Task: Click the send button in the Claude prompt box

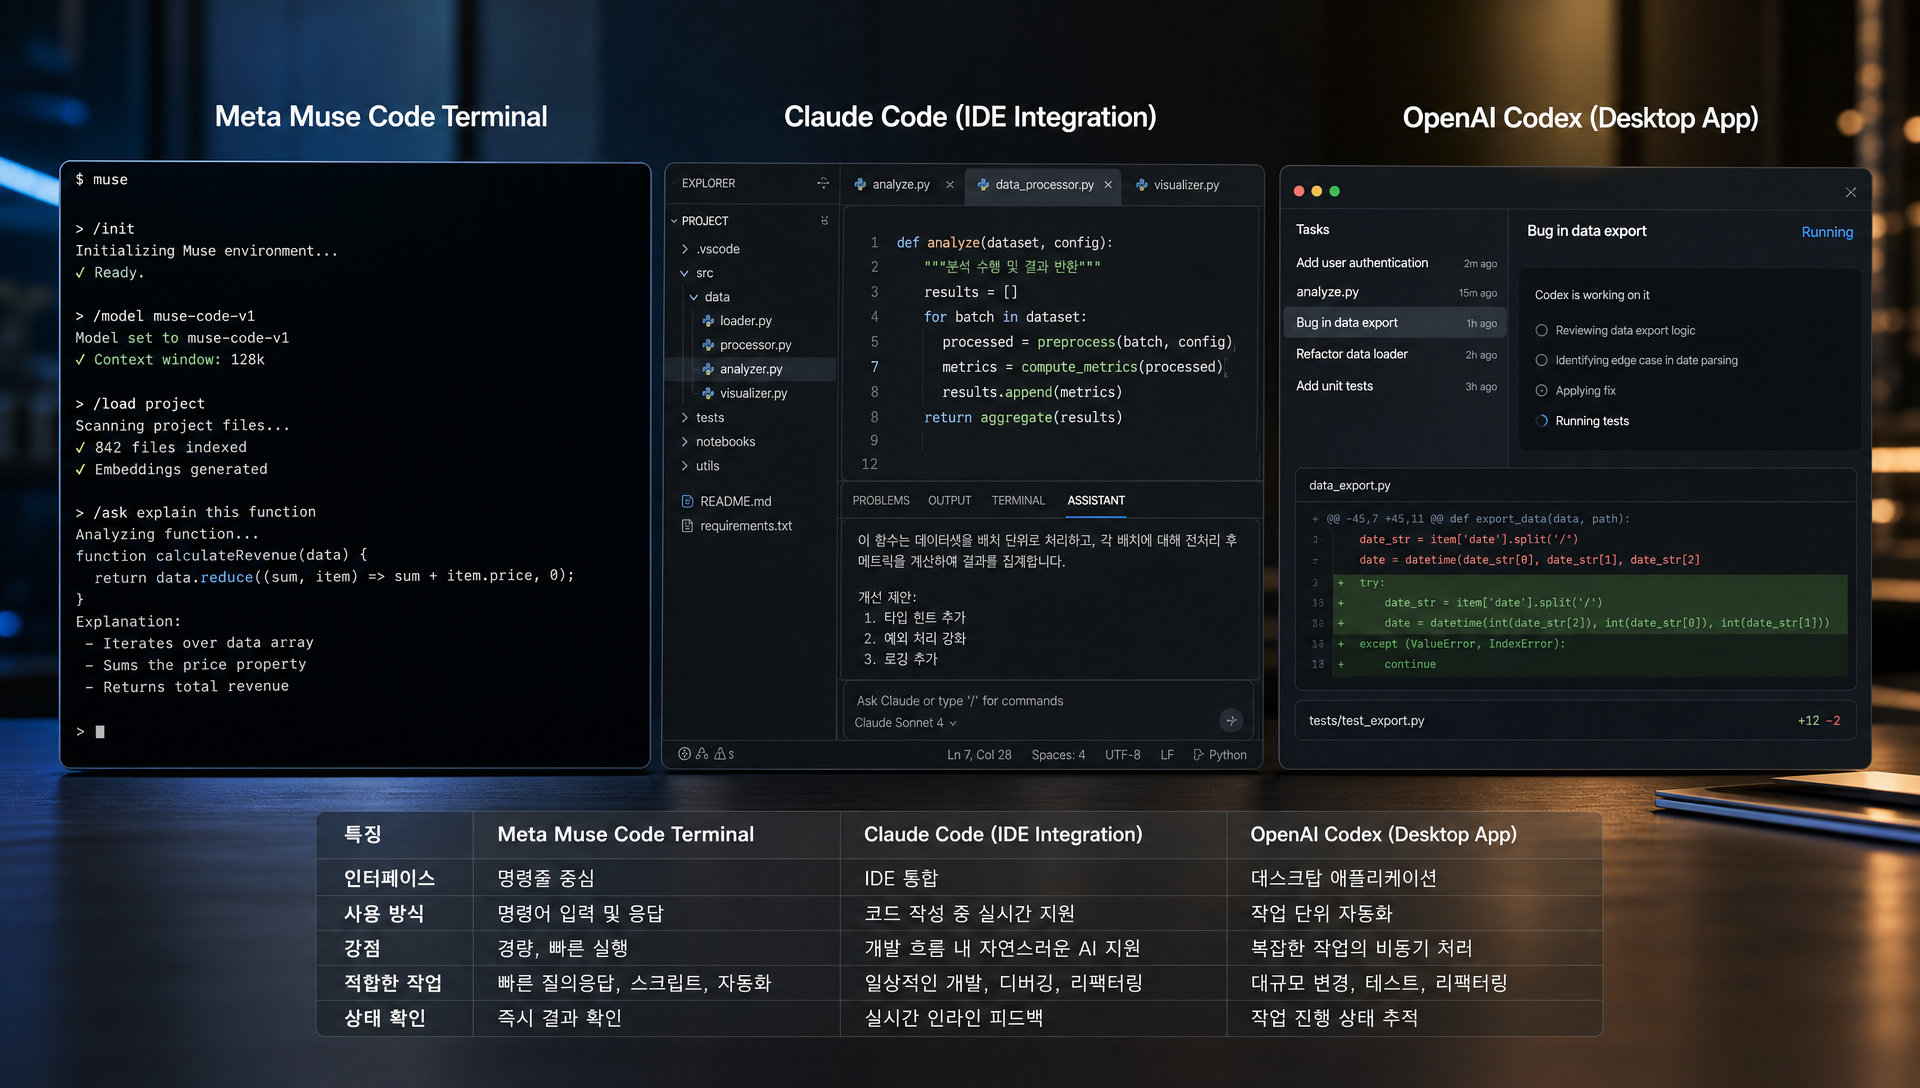Action: [1231, 720]
